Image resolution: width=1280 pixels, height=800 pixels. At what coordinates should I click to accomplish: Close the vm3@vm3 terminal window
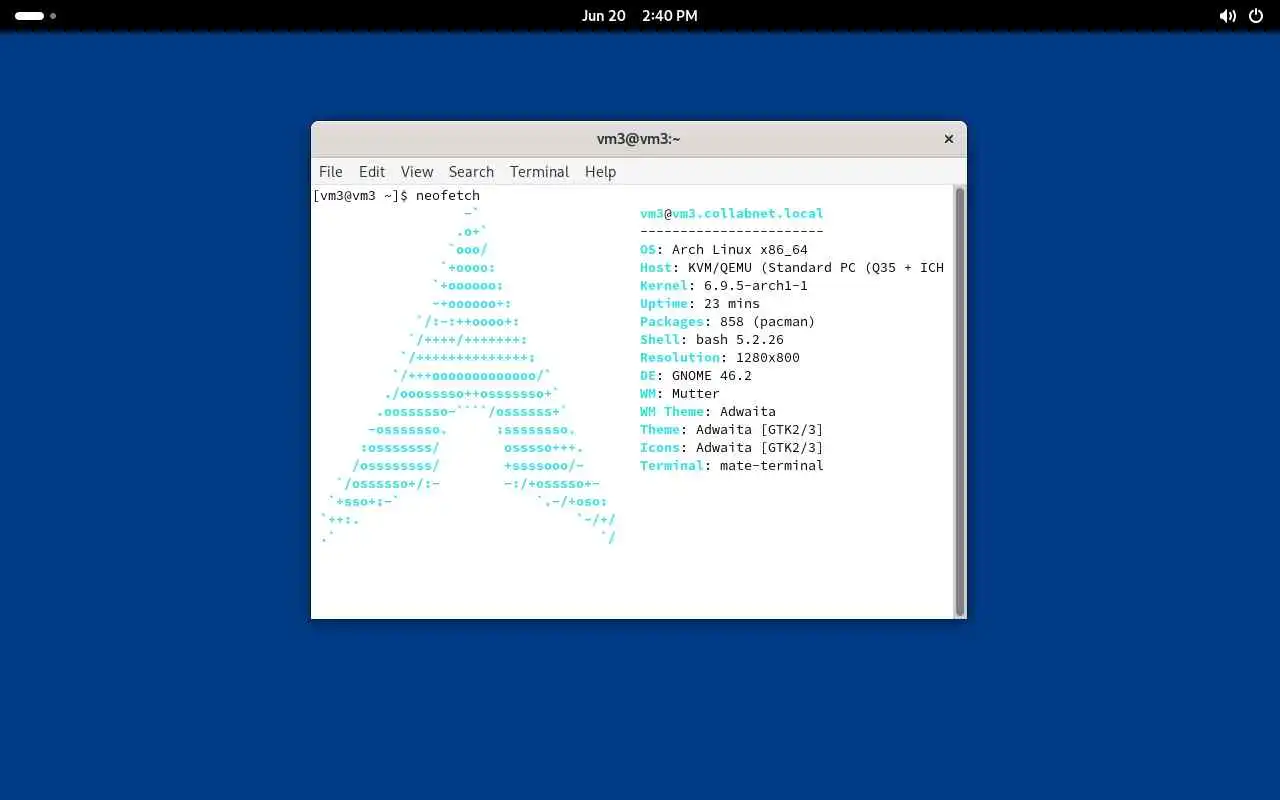click(949, 139)
